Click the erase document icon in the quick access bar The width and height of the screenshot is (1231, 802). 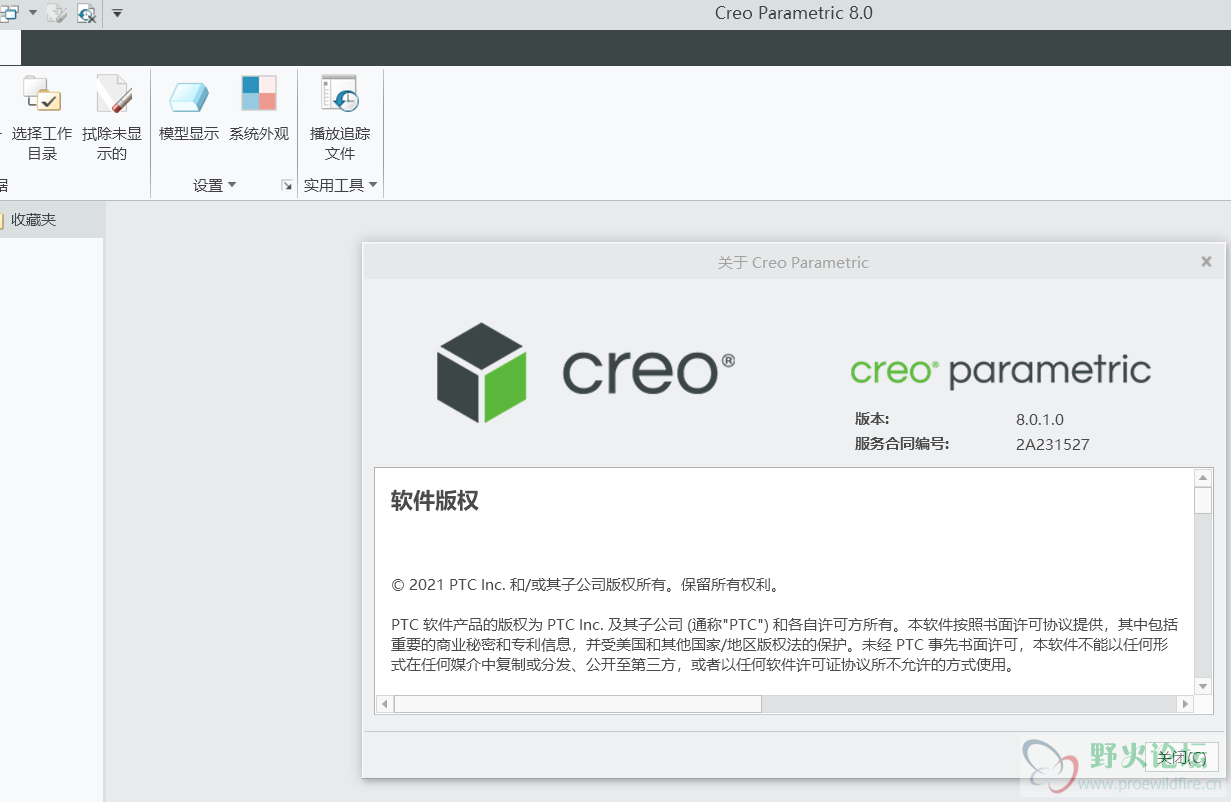coord(56,13)
